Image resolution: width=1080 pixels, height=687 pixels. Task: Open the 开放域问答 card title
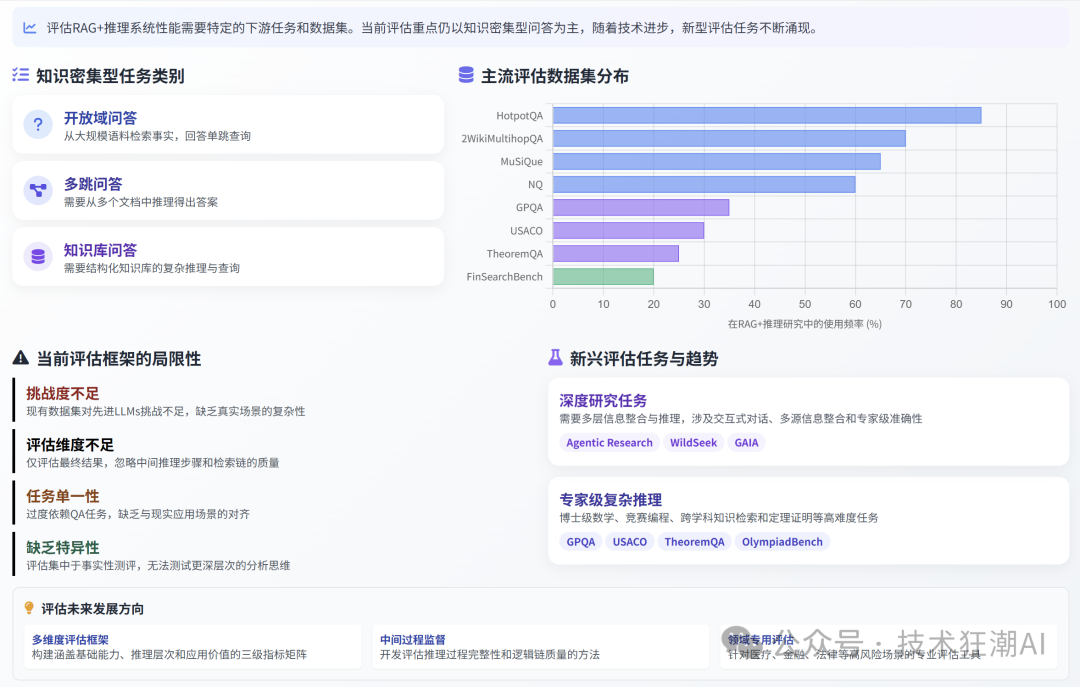[101, 118]
